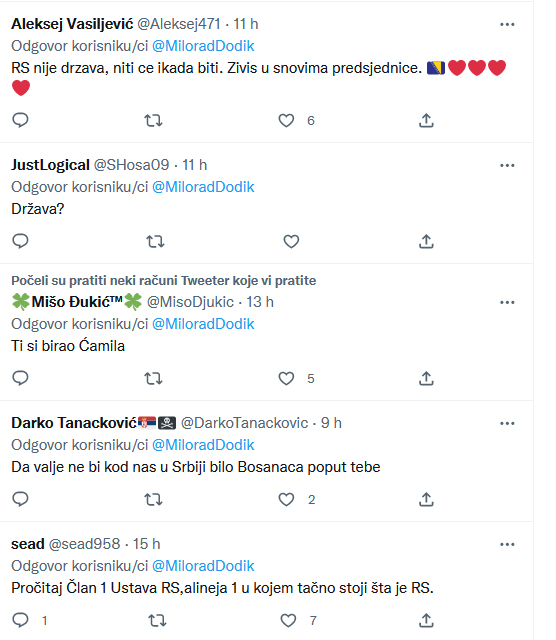Image resolution: width=556 pixels, height=640 pixels.
Task: Share sead's tweet
Action: [426, 620]
